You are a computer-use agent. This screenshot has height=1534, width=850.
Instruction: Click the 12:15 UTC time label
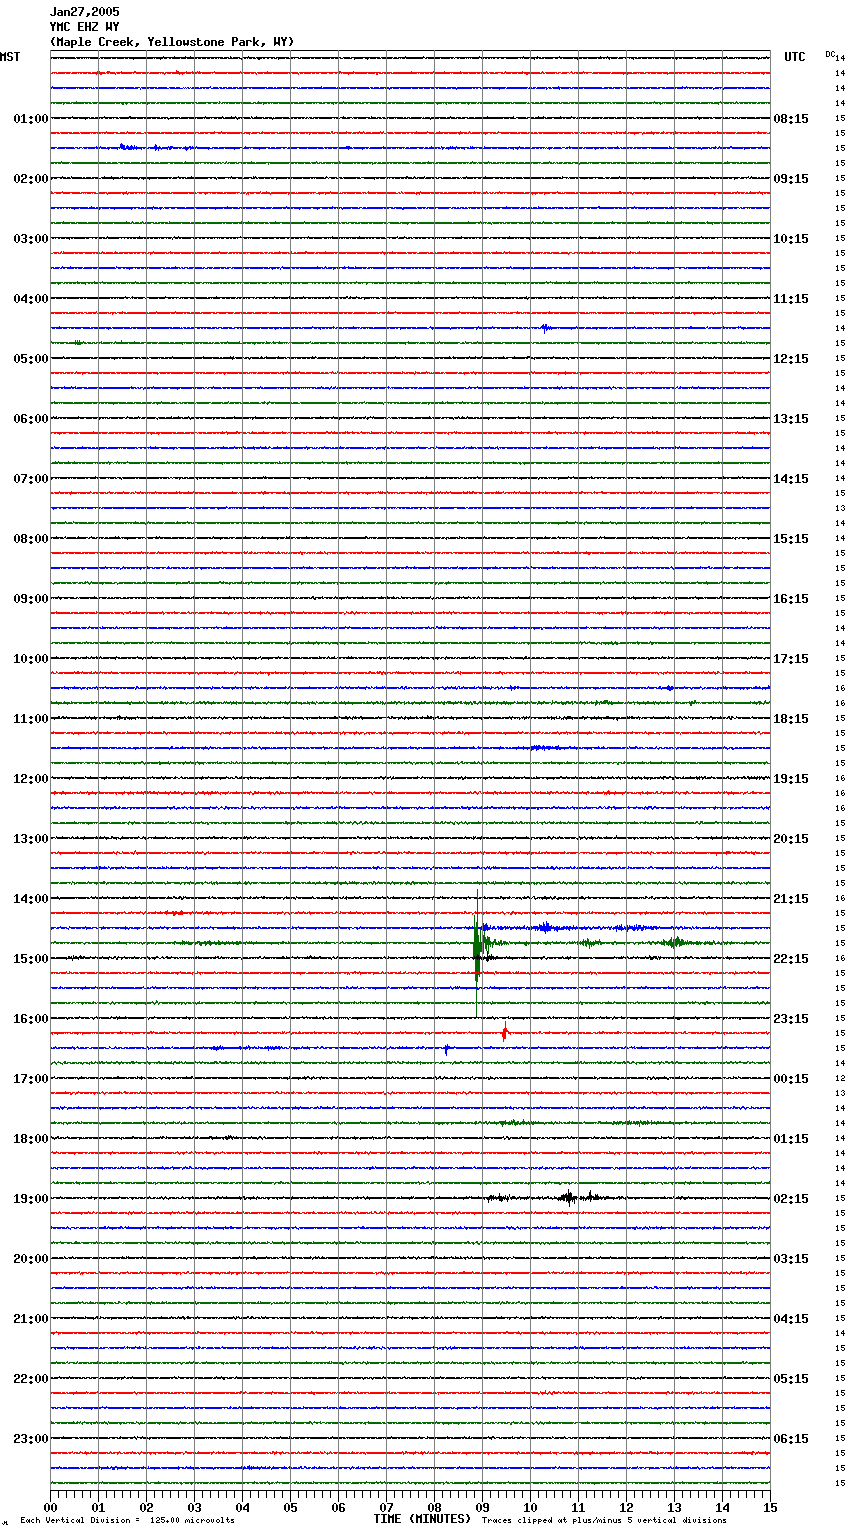[x=791, y=359]
